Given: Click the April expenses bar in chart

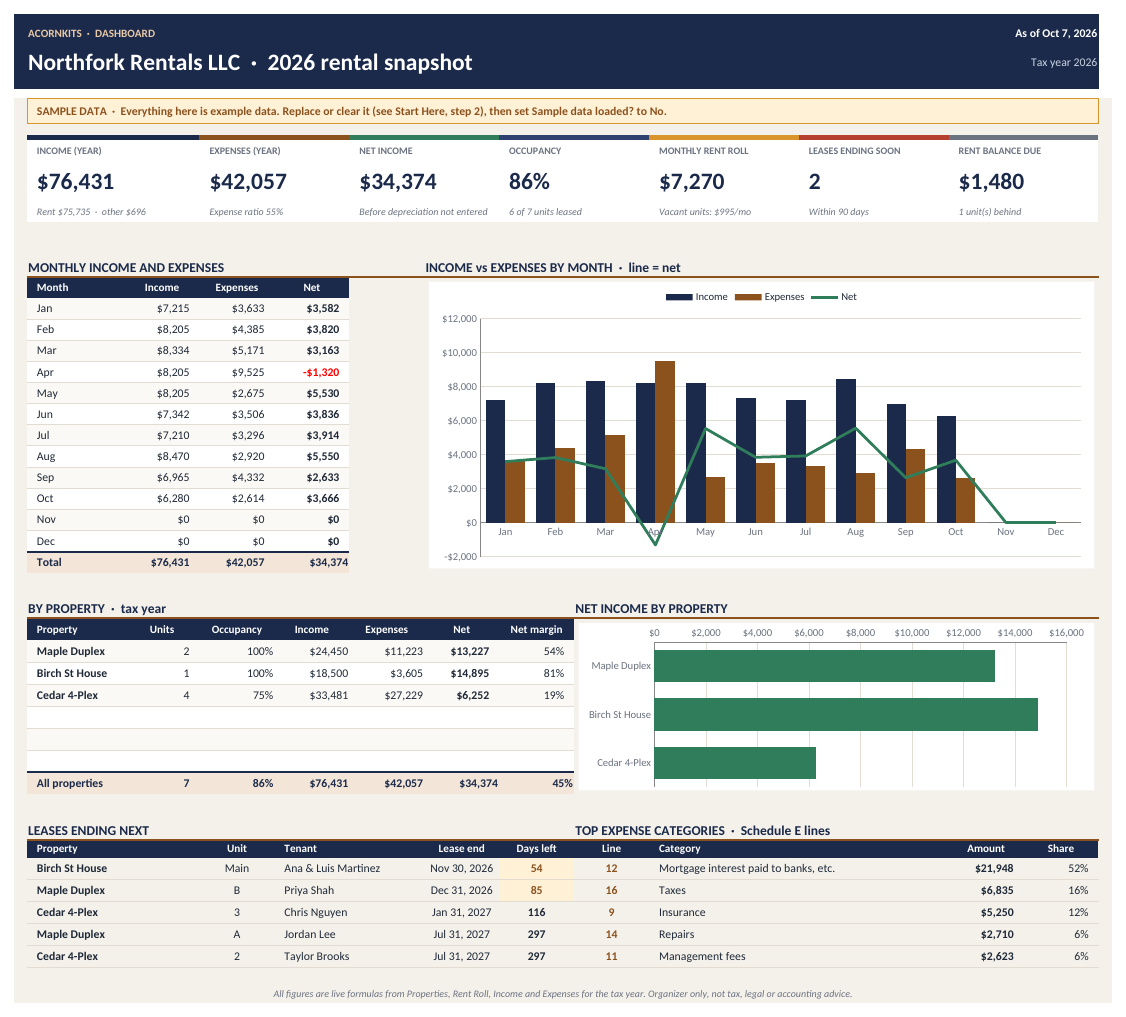Looking at the screenshot, I should click(x=665, y=442).
